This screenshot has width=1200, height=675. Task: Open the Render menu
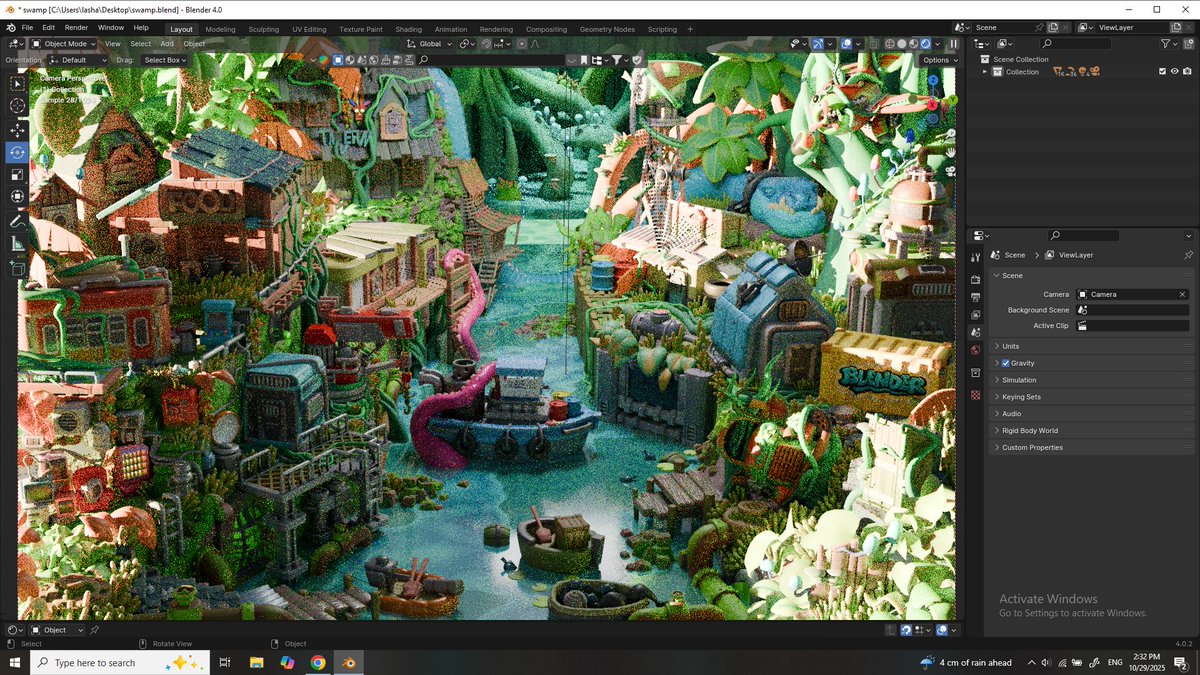(x=76, y=27)
